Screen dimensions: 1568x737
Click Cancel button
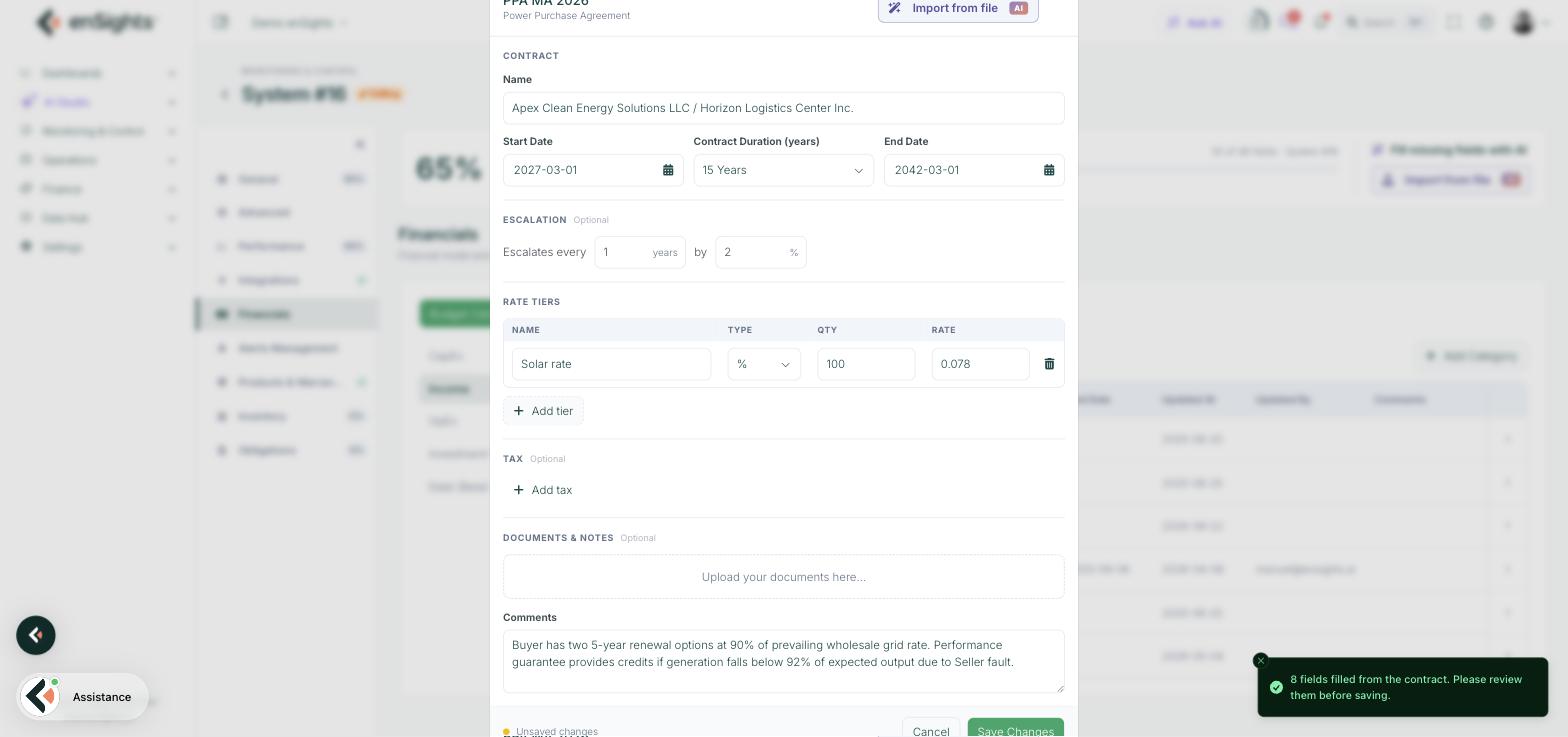[x=931, y=730]
